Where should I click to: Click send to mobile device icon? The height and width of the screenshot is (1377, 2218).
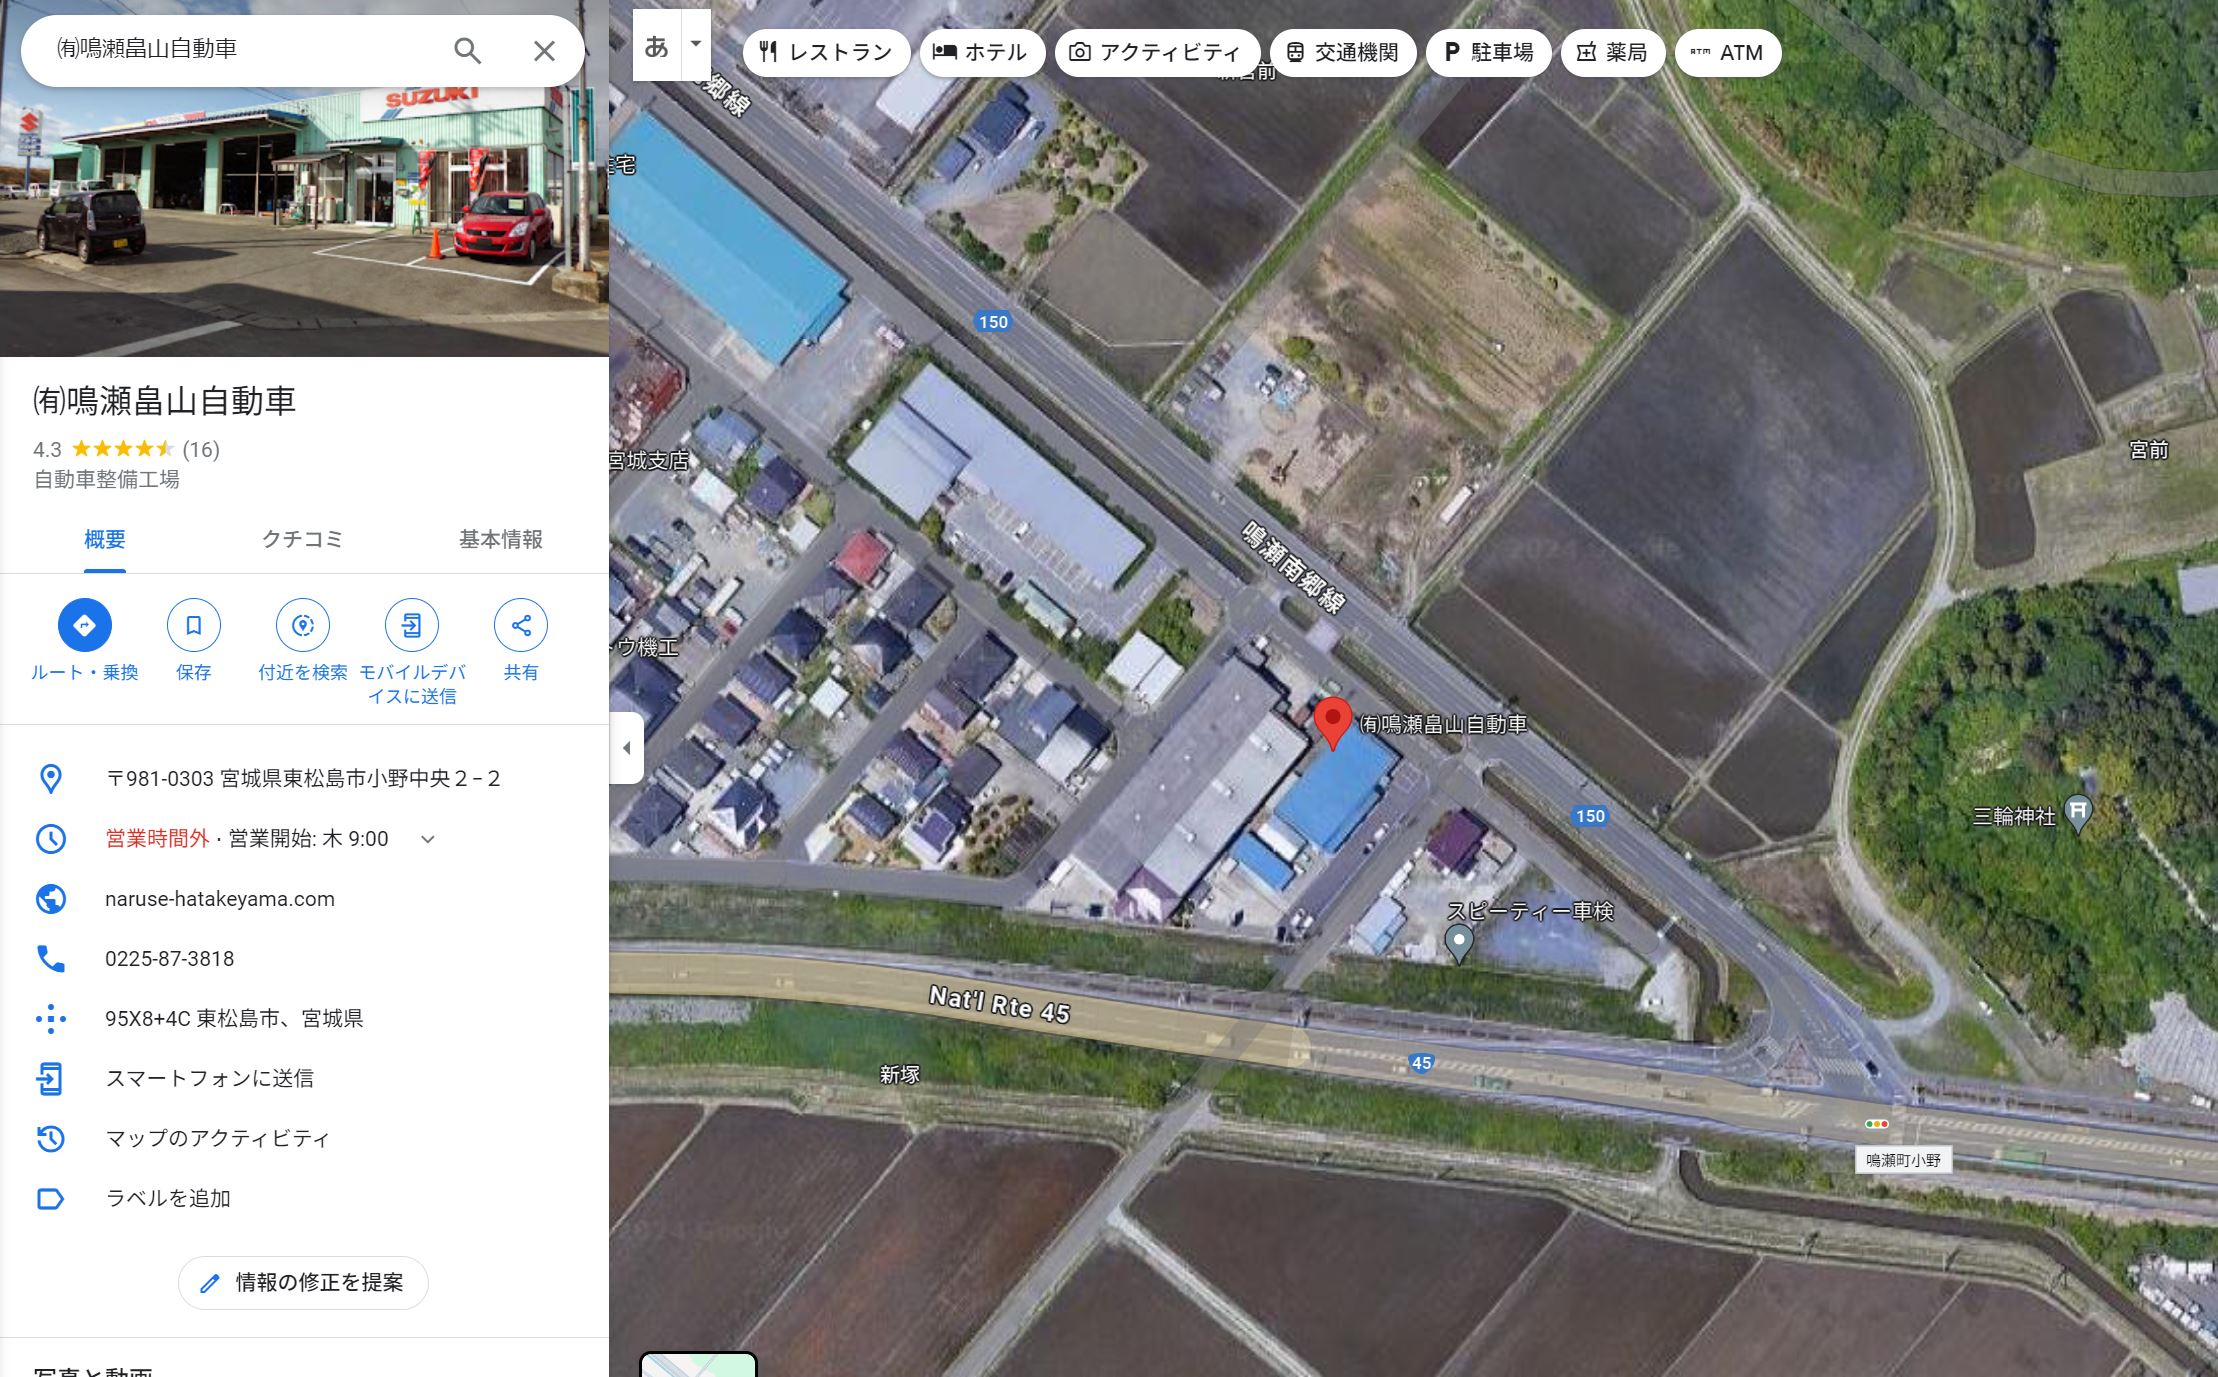click(x=412, y=625)
